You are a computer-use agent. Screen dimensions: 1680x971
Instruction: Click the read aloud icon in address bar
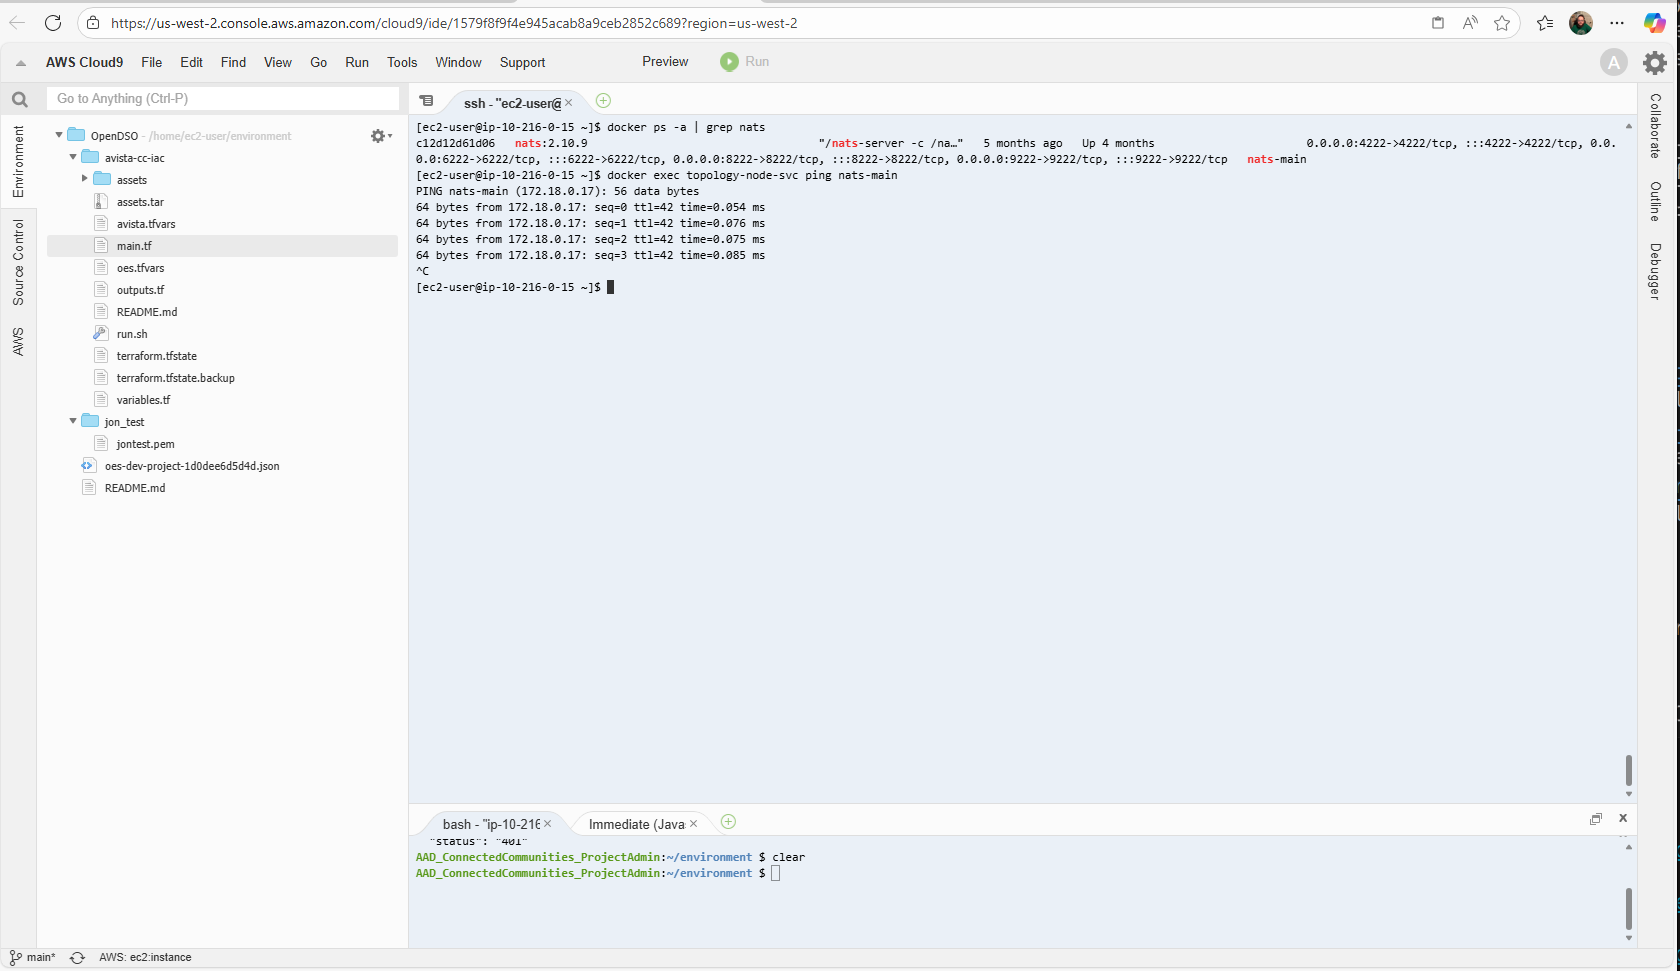(x=1470, y=23)
